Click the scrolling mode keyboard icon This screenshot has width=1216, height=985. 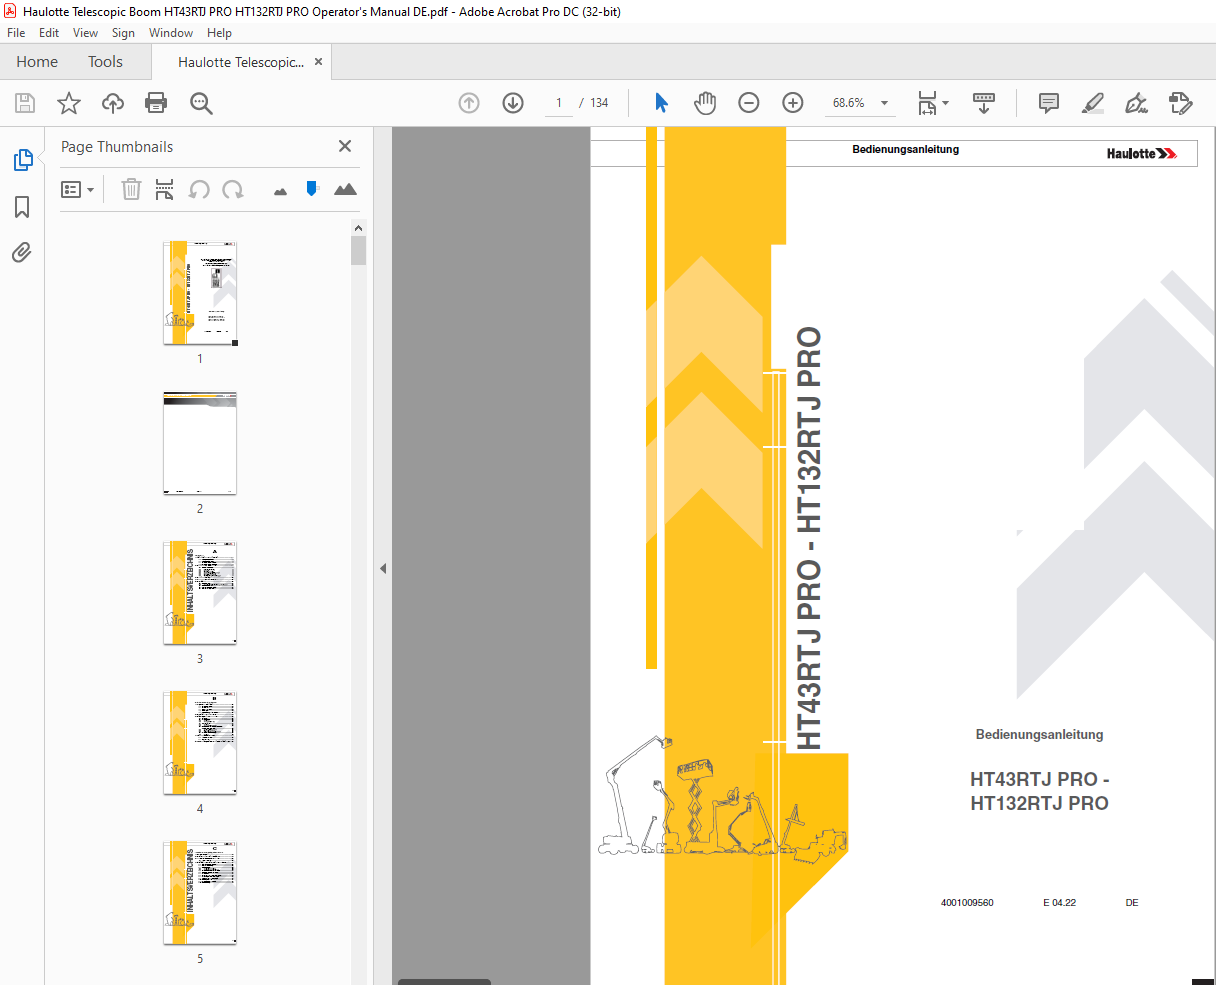(x=984, y=103)
